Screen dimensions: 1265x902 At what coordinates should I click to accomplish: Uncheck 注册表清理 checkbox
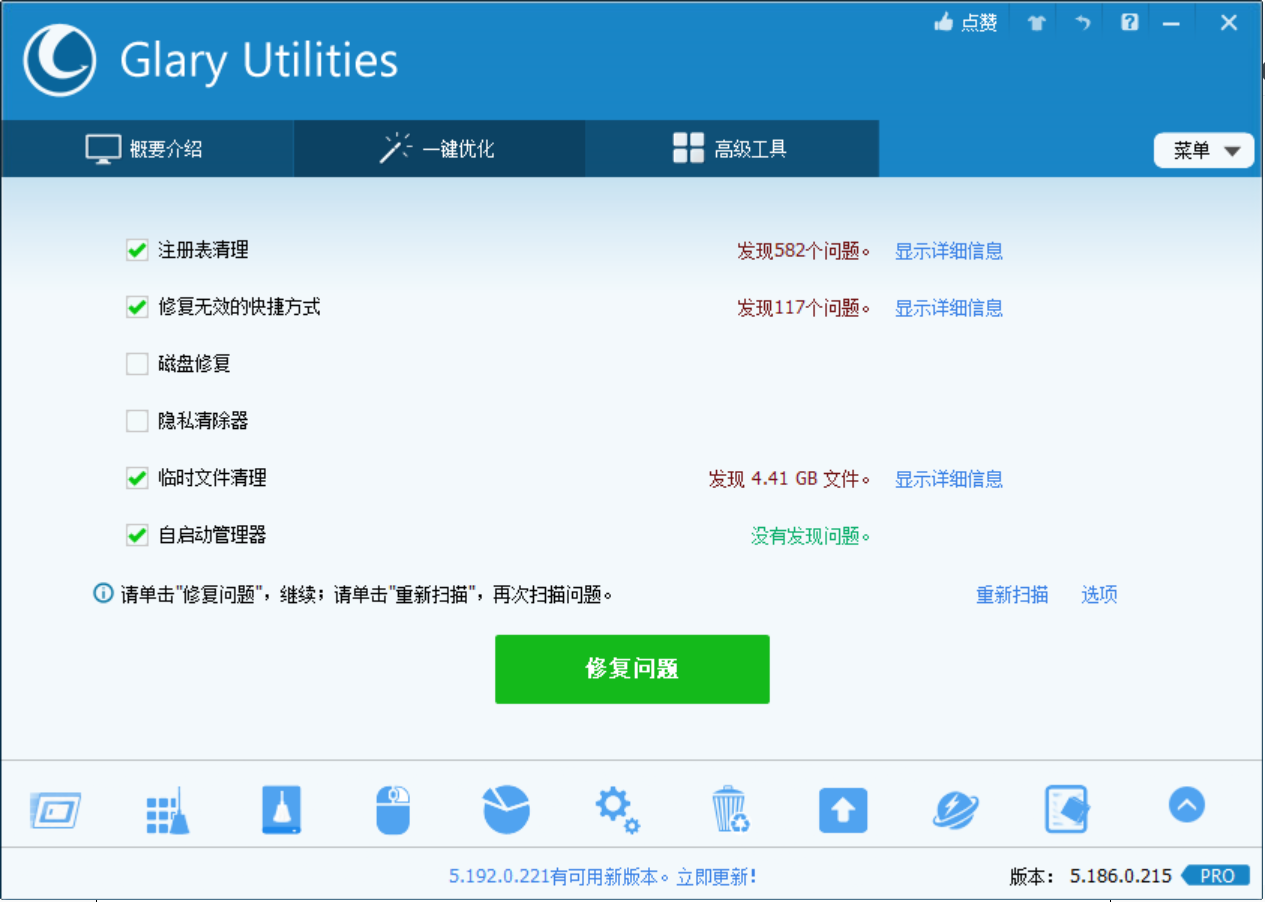point(137,250)
